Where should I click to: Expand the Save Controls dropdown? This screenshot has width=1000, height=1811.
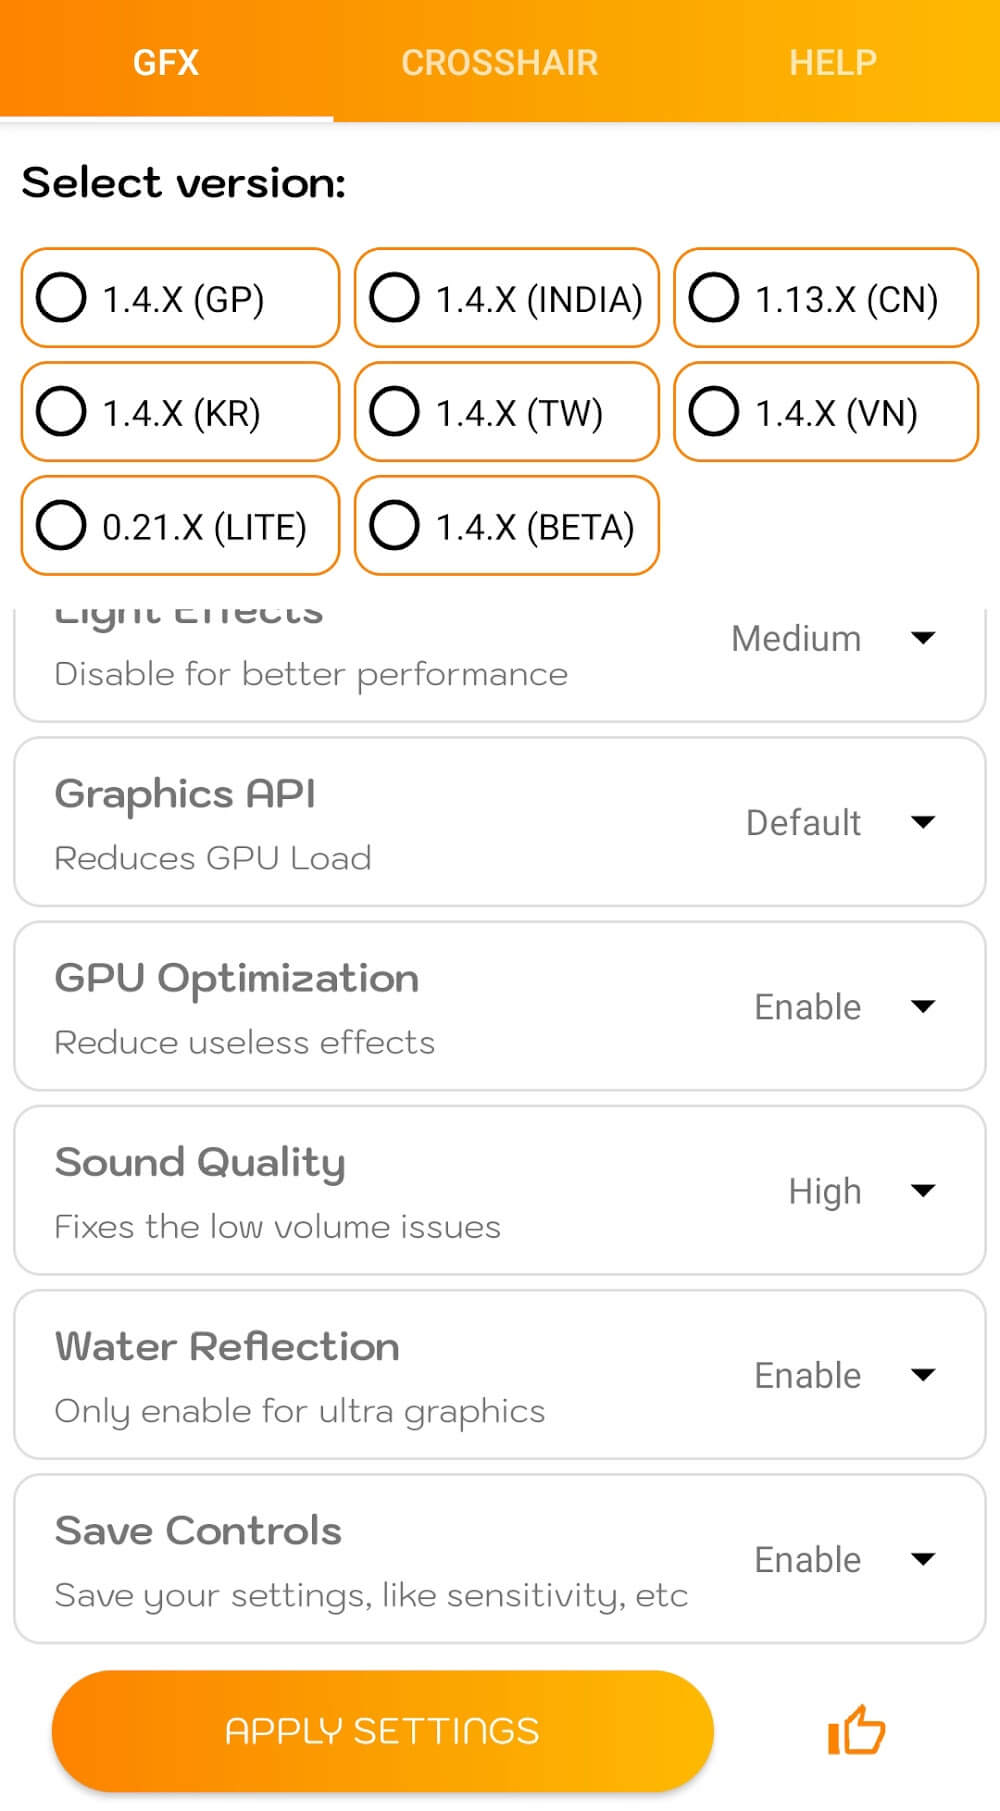(844, 1559)
